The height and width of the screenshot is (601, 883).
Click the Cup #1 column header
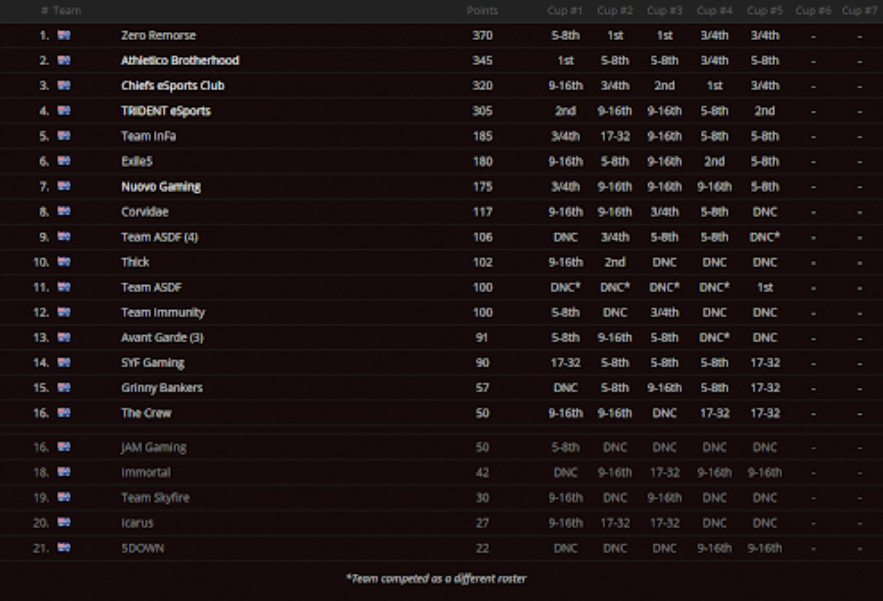click(x=565, y=11)
